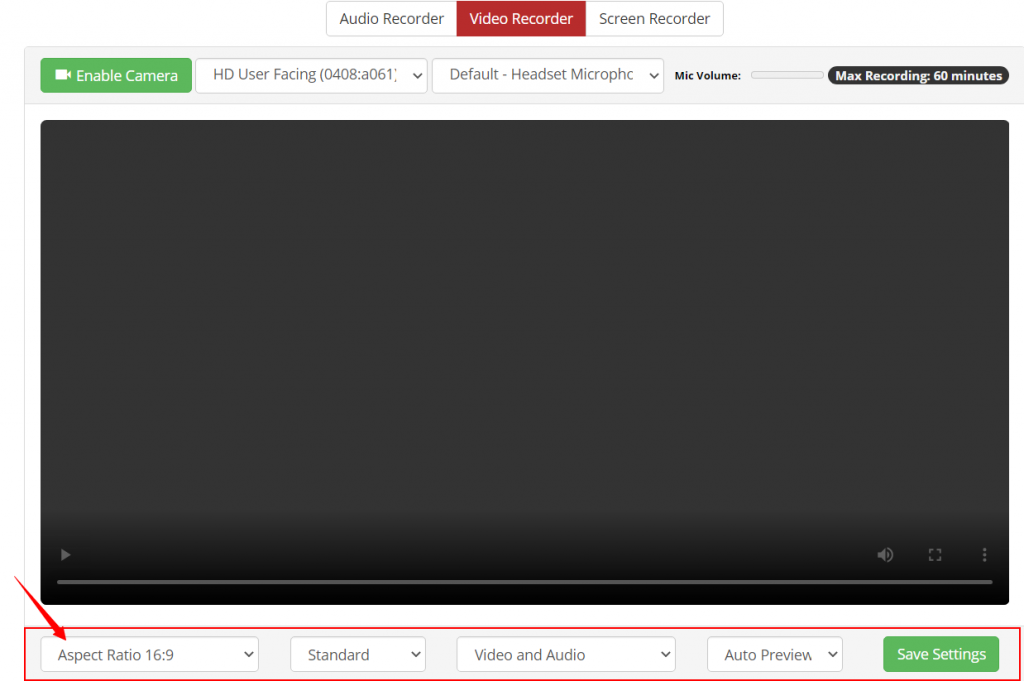Click the Mic Volume label
The height and width of the screenshot is (681, 1024).
[x=707, y=76]
